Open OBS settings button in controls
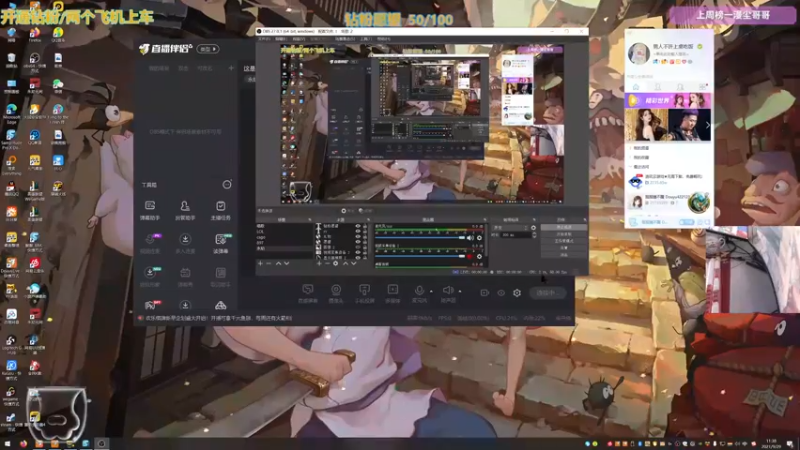 pyautogui.click(x=564, y=247)
